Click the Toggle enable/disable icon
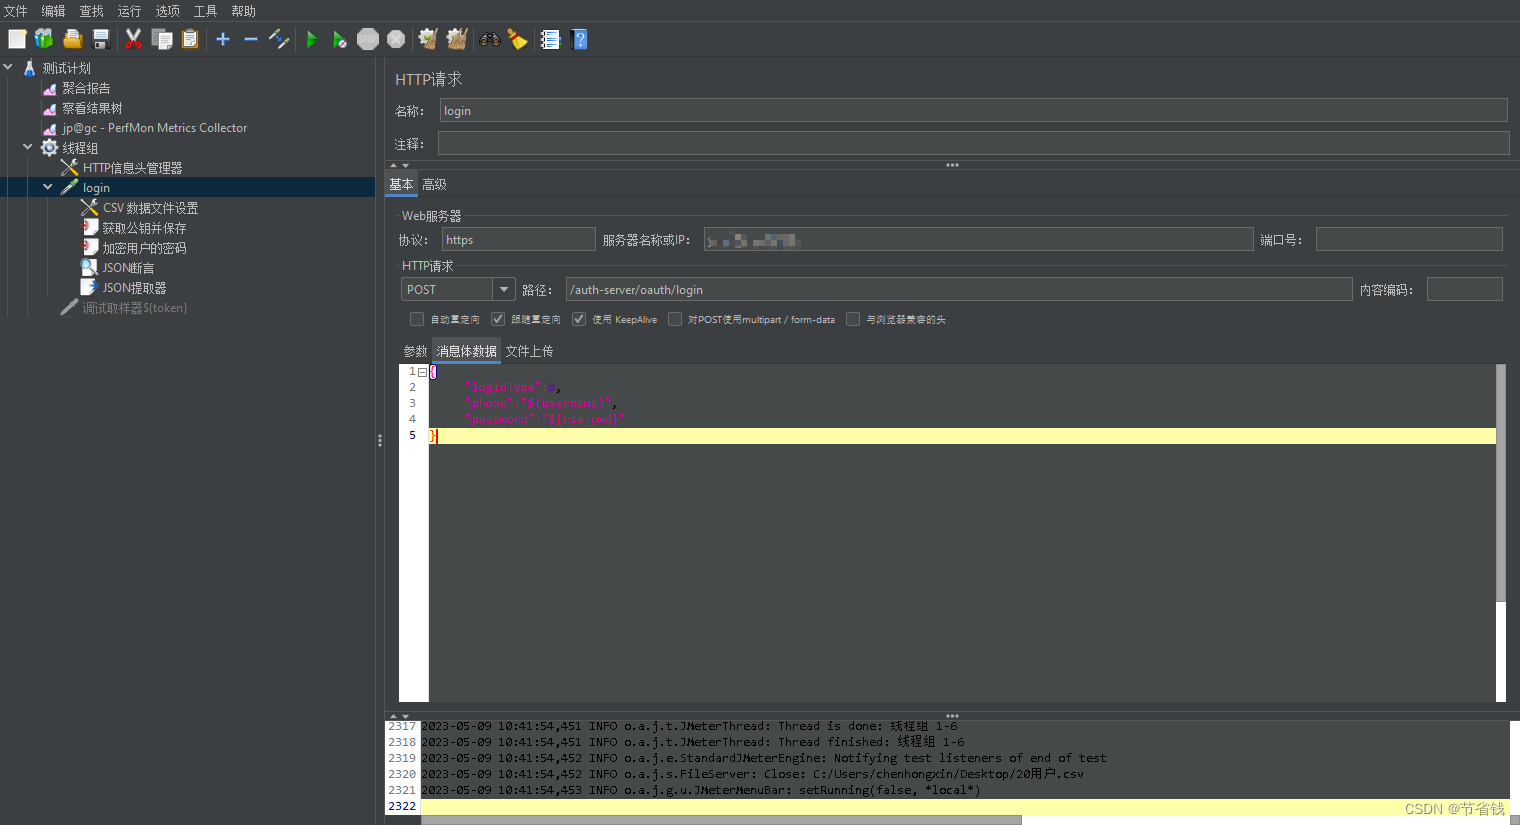The width and height of the screenshot is (1520, 825). tap(279, 39)
